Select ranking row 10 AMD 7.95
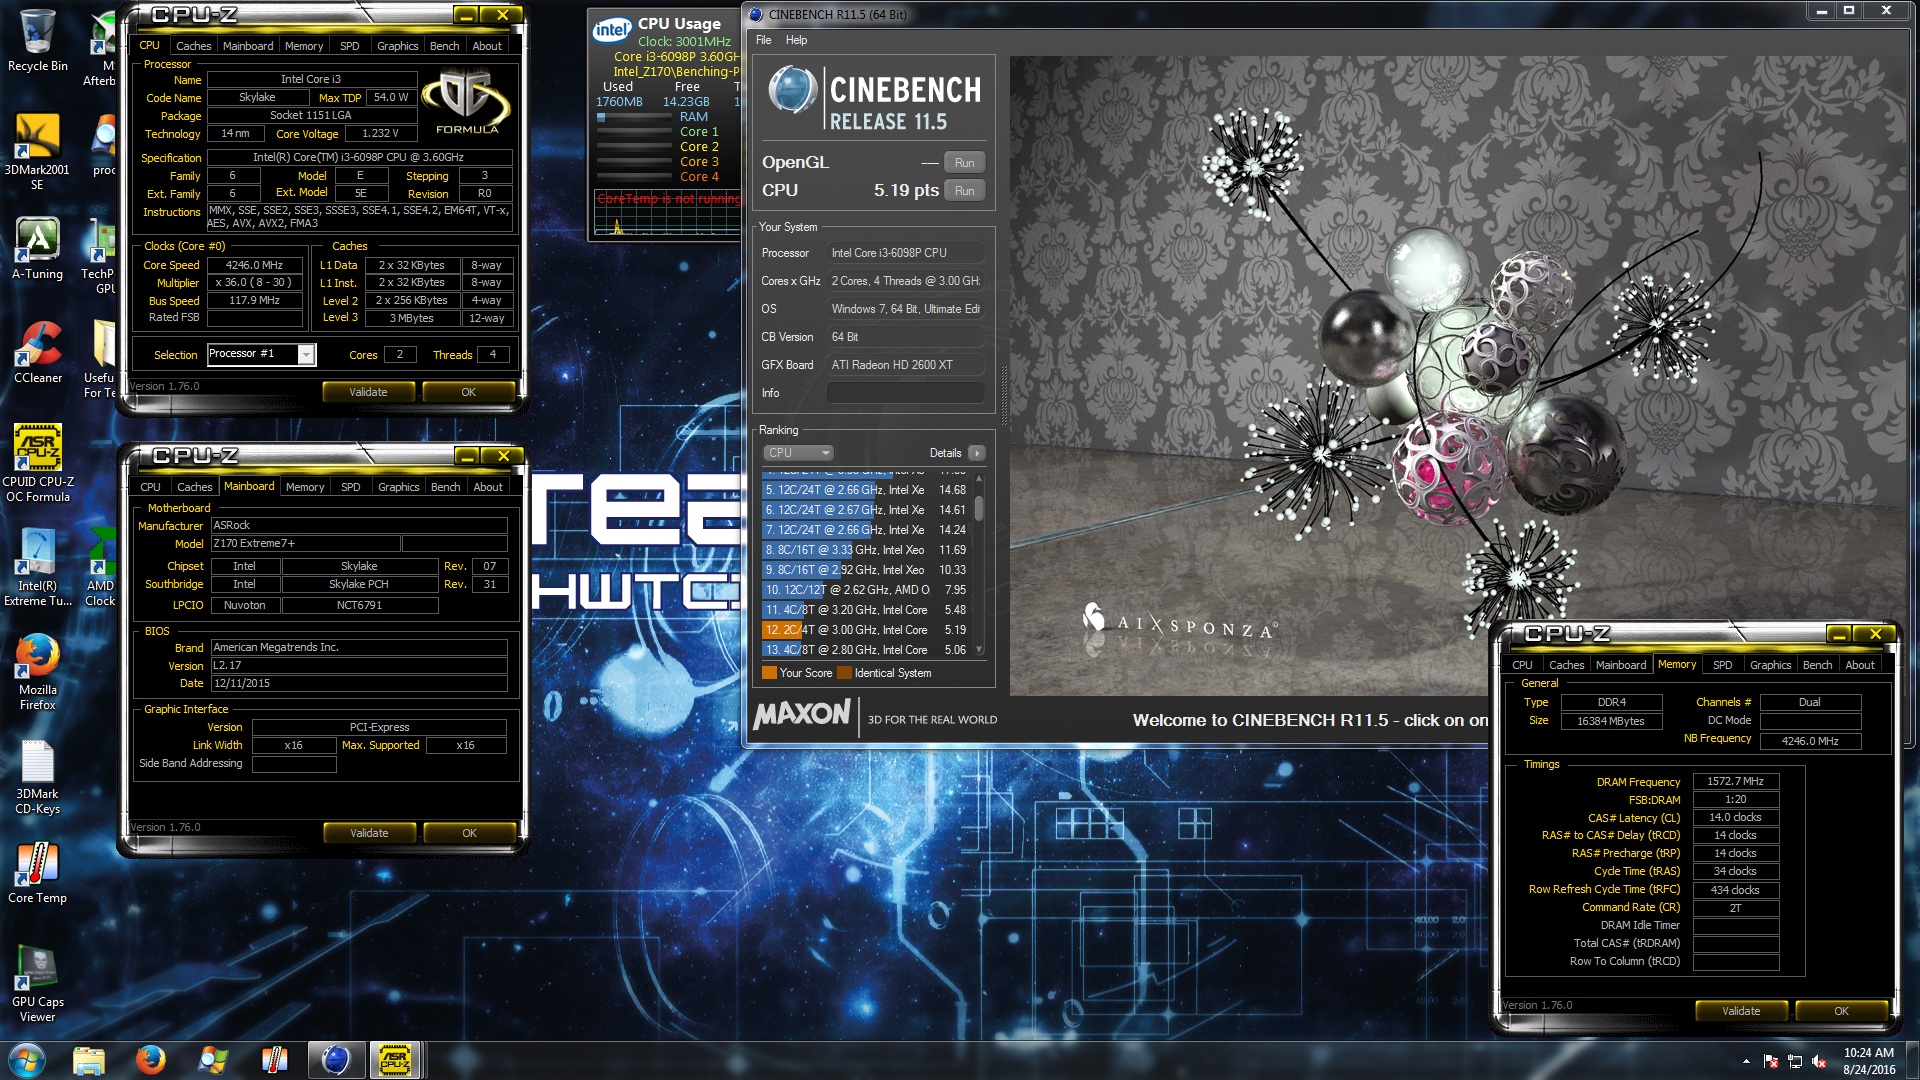1920x1080 pixels. pos(866,590)
